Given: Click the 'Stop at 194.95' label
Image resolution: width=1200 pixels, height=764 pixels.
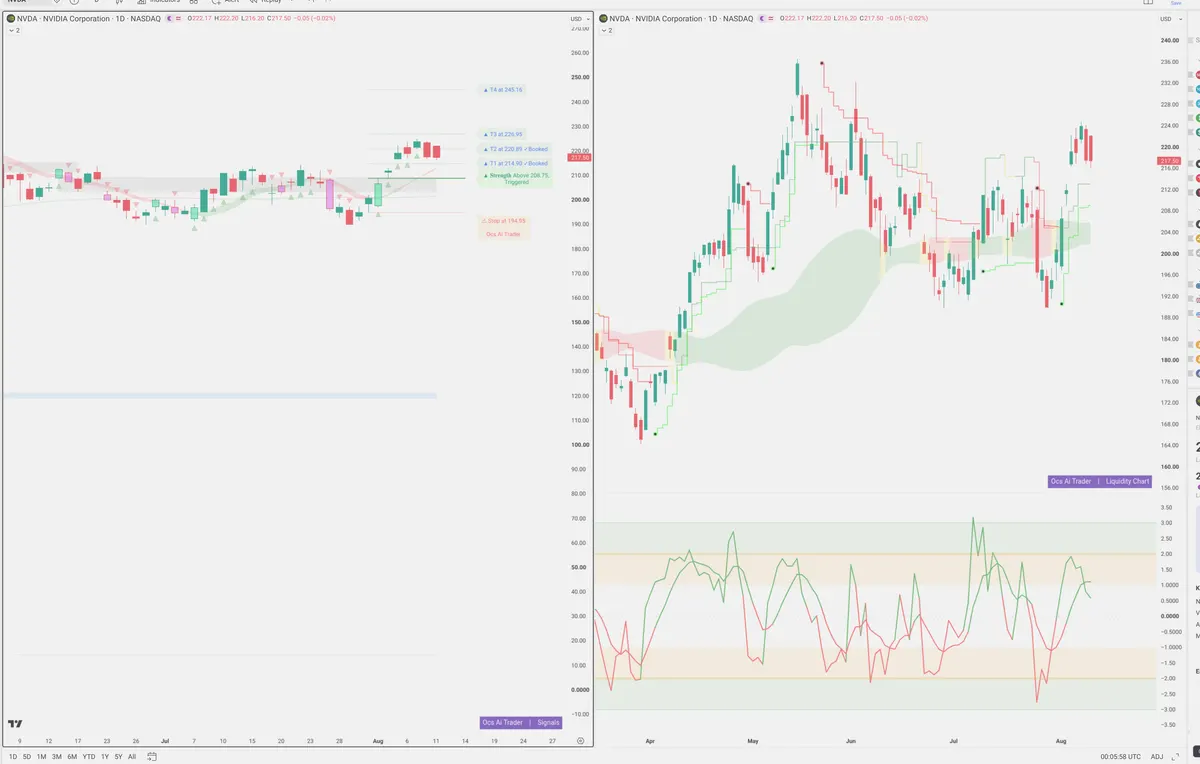Looking at the screenshot, I should point(503,221).
